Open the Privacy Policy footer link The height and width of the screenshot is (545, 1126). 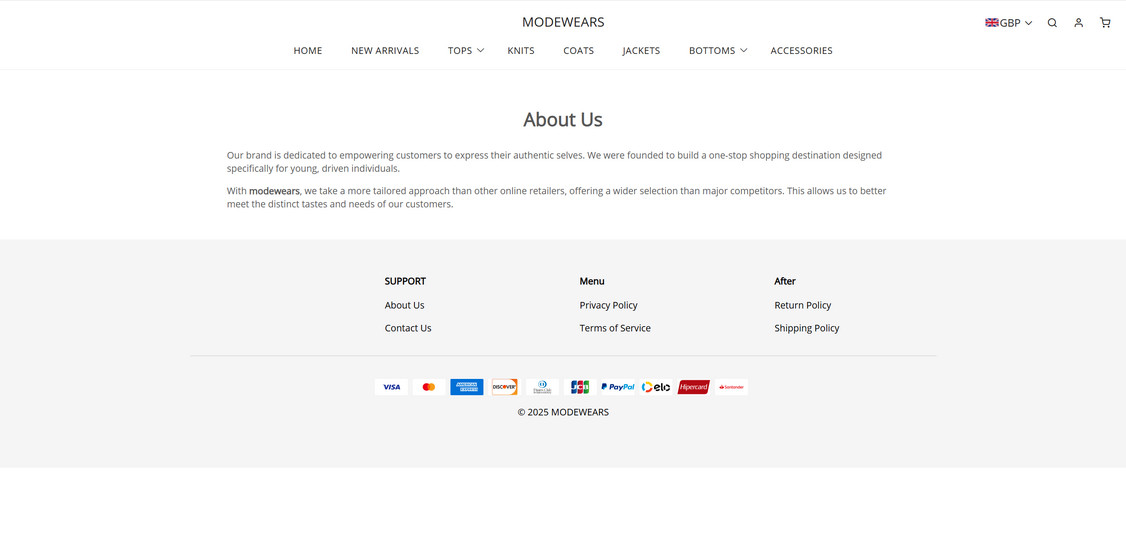pos(608,305)
